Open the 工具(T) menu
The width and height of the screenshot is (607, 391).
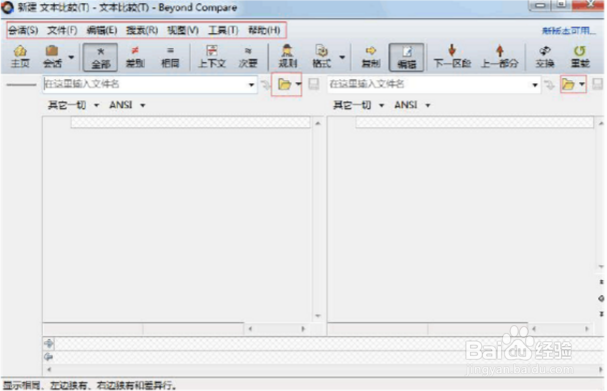click(x=223, y=30)
